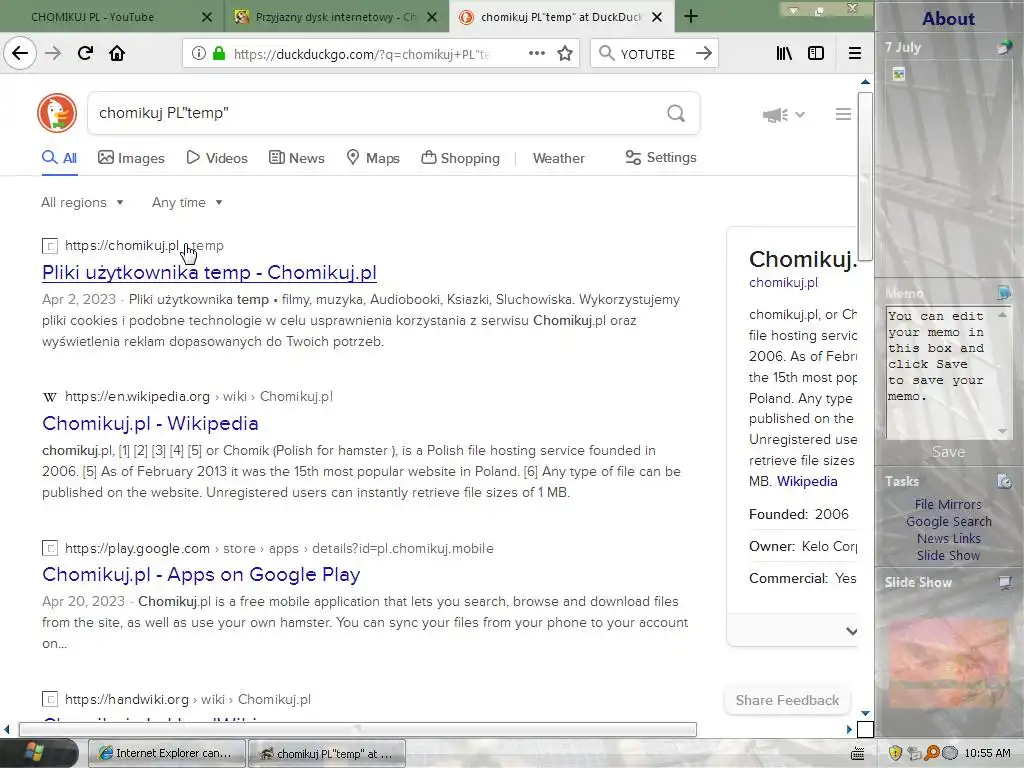Screen dimensions: 1024x768
Task: Click inside the memo text box
Action: pyautogui.click(x=941, y=372)
